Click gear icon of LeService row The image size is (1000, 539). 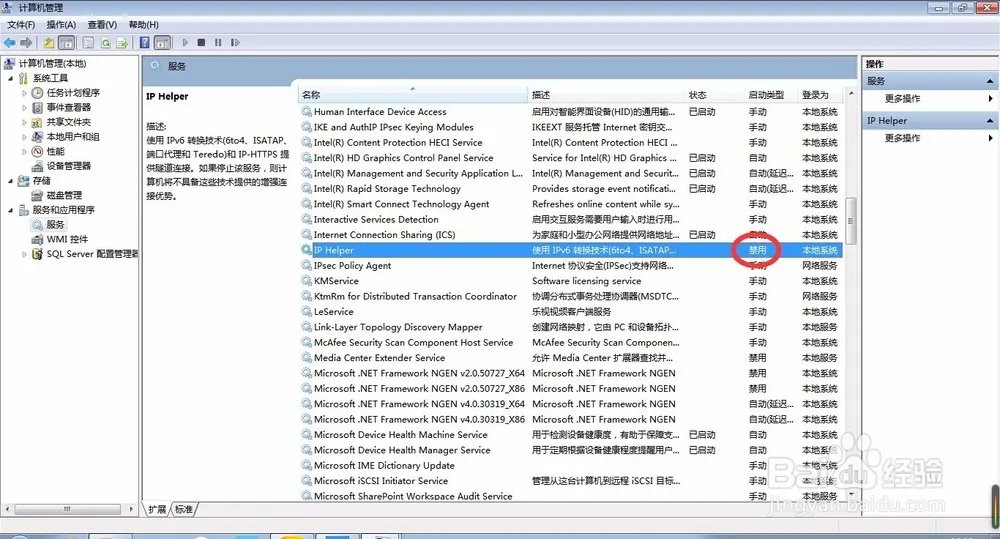tap(307, 311)
